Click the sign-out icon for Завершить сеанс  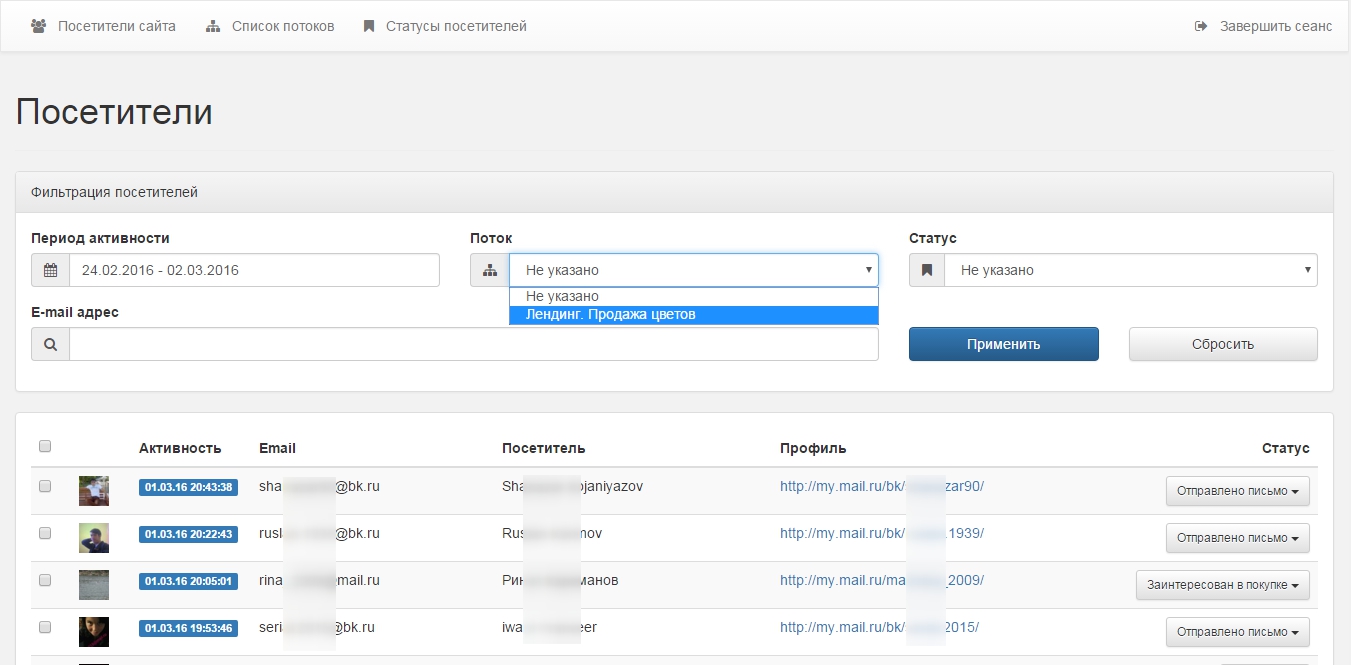[1201, 26]
